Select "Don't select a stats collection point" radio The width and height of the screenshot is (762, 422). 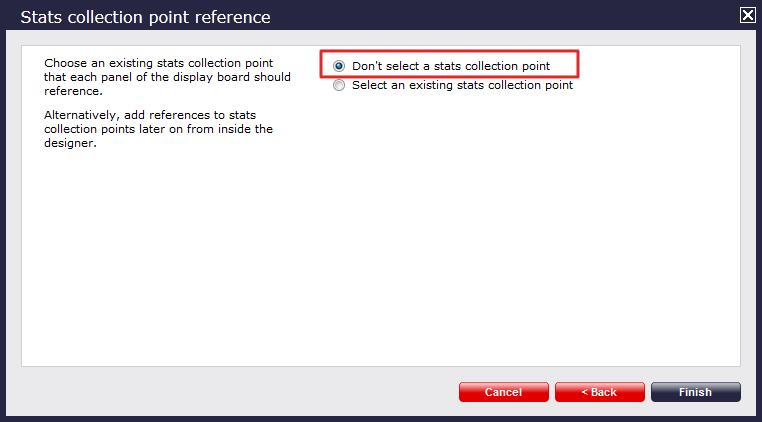(x=339, y=66)
